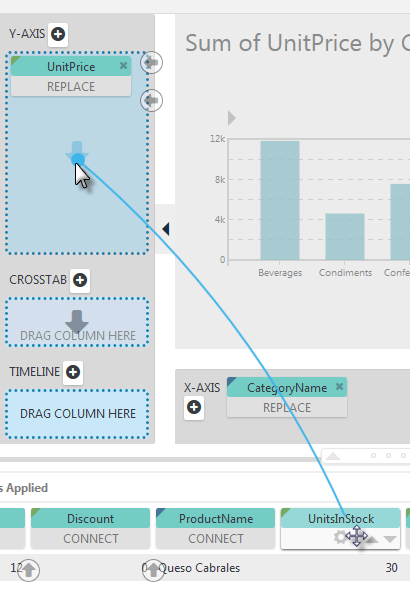The width and height of the screenshot is (410, 602).
Task: Click CONNECT under the Discount column
Action: pos(91,539)
